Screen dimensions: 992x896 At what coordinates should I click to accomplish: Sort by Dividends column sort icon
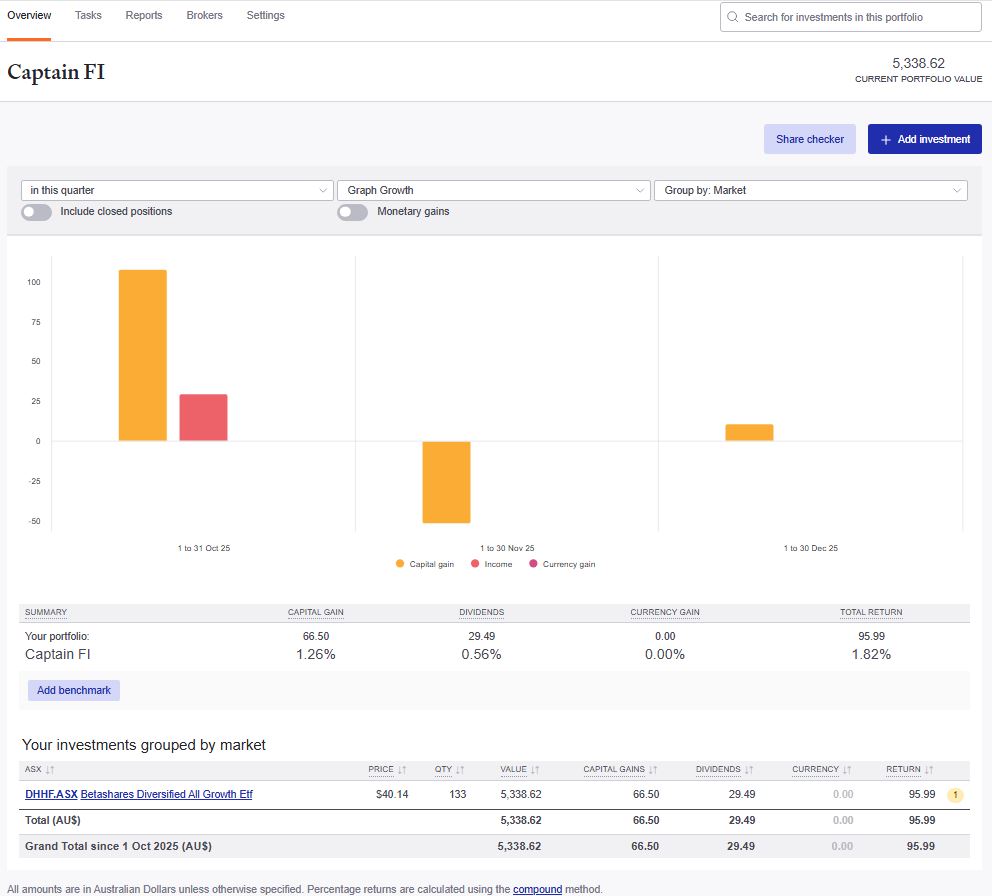coord(749,770)
